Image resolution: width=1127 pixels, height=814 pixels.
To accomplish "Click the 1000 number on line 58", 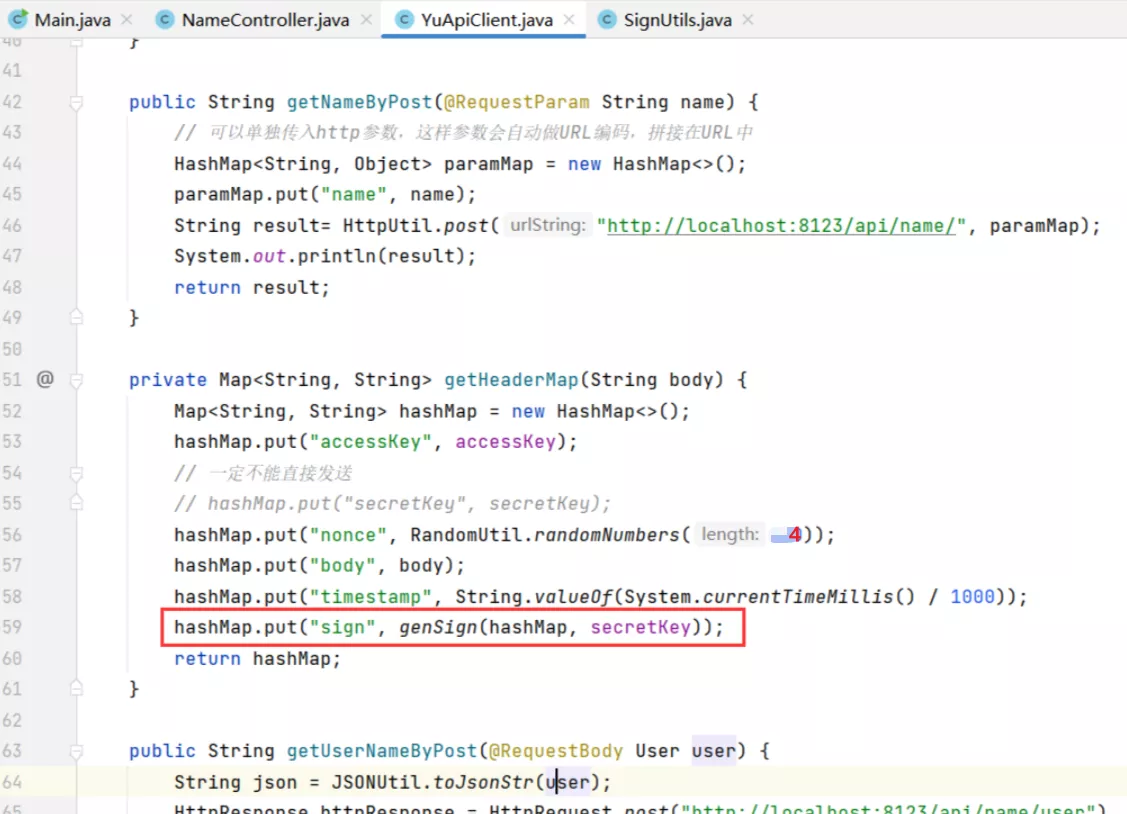I will pyautogui.click(x=972, y=596).
